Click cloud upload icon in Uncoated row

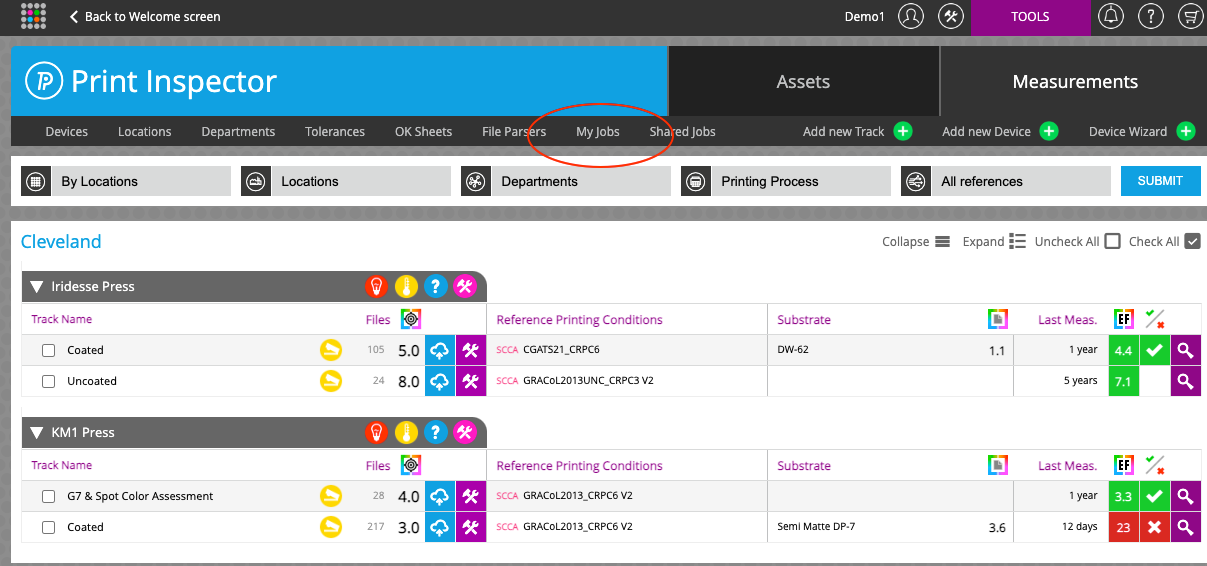click(440, 381)
